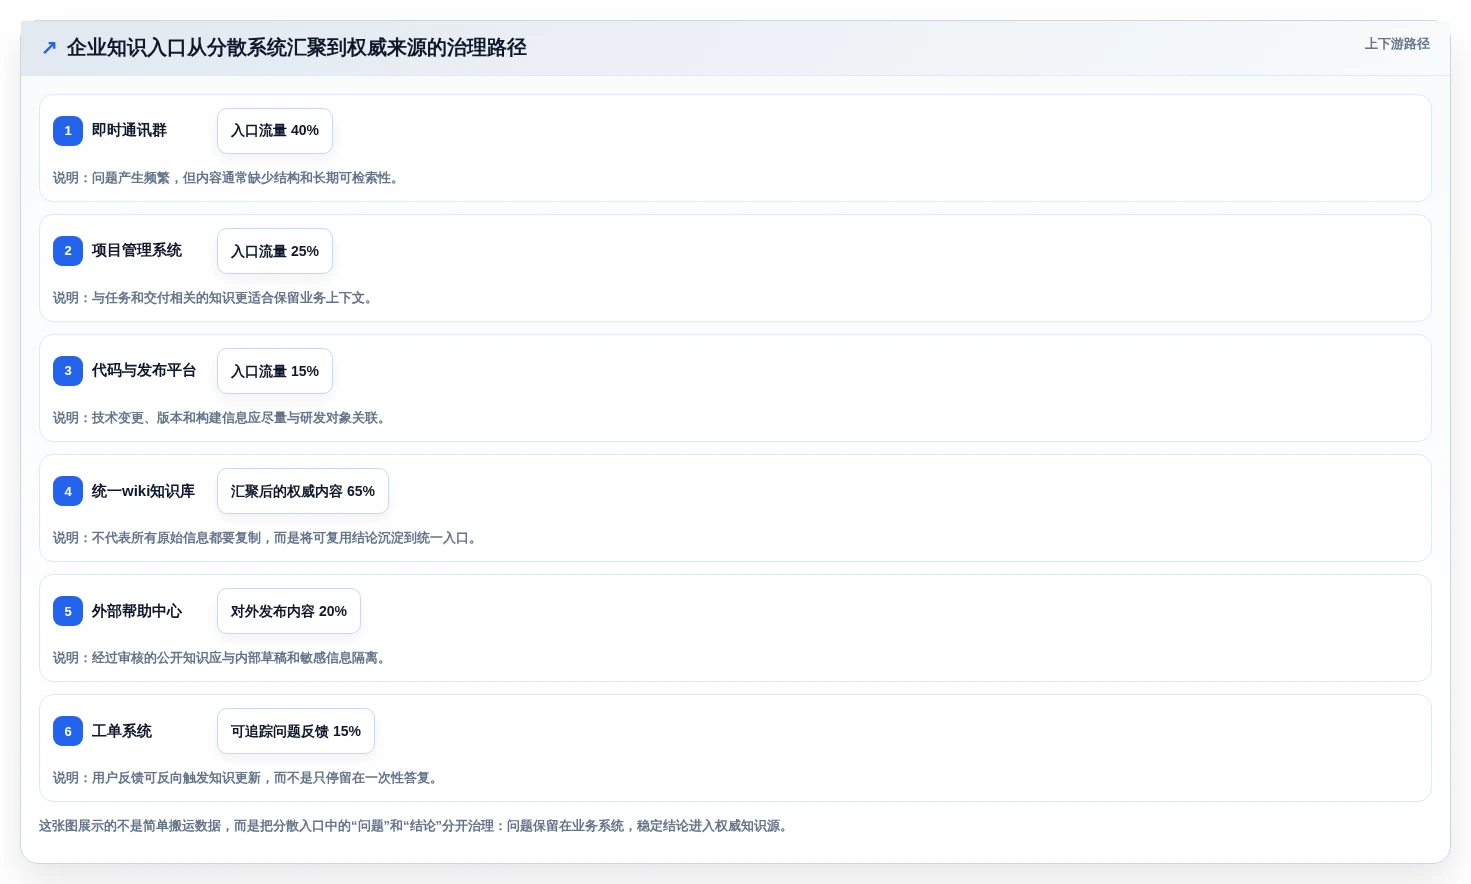Click footer note 这张图展示的不是简单搬运数据

coord(415,826)
